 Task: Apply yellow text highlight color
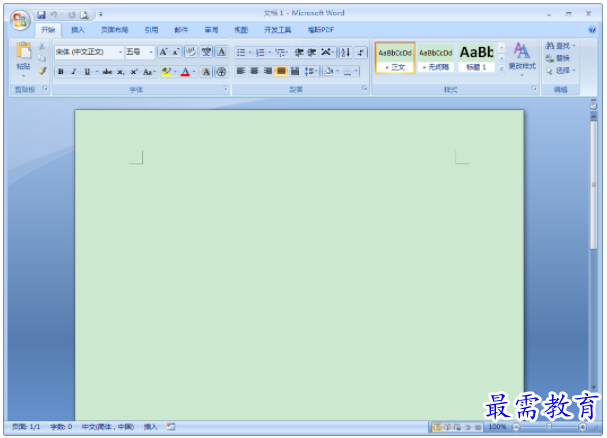(167, 72)
